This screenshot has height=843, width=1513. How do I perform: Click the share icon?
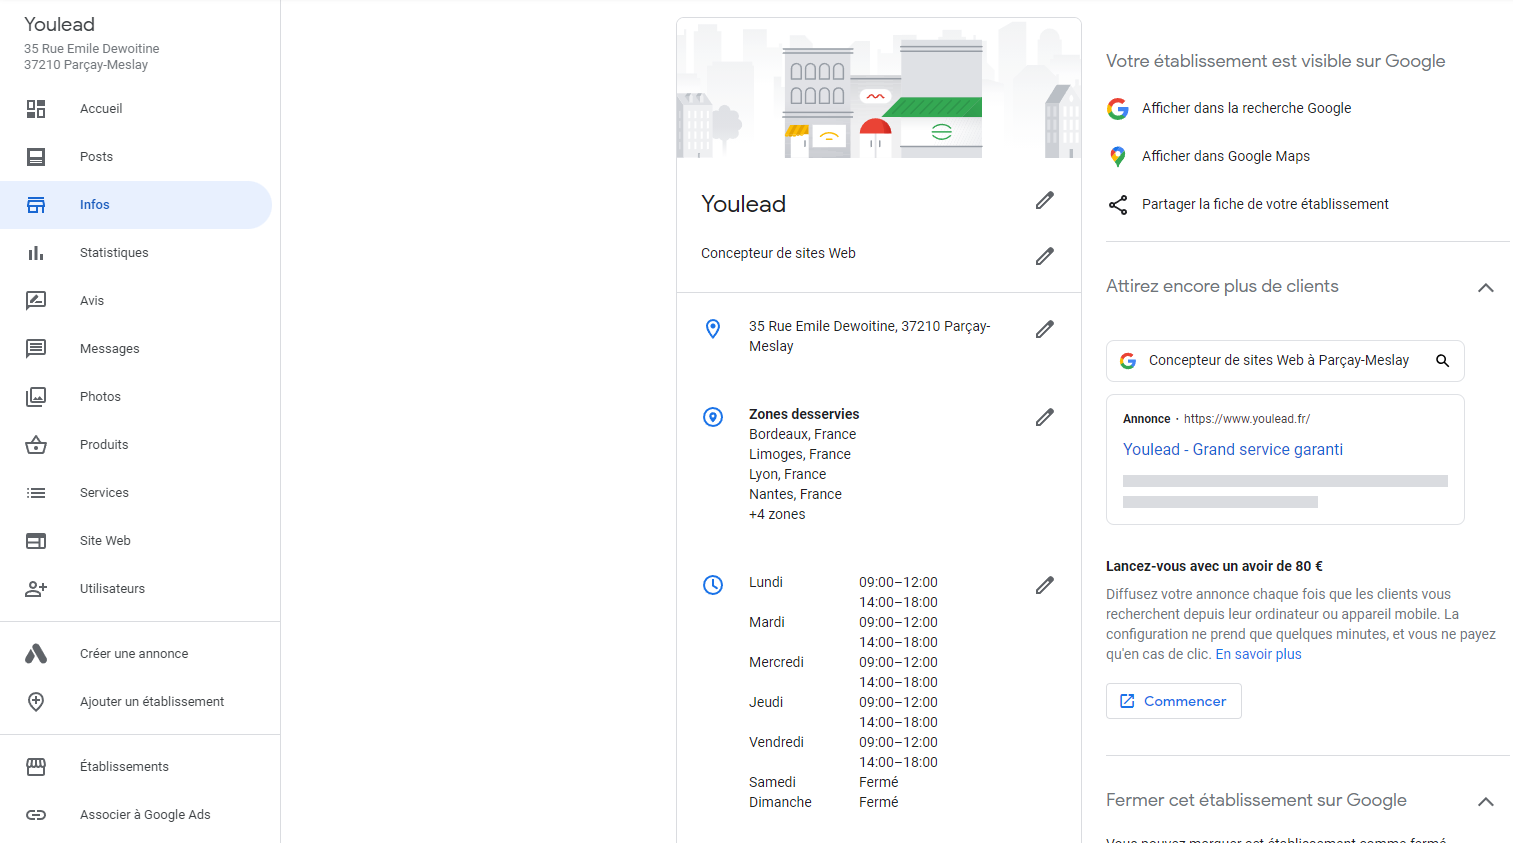point(1118,205)
